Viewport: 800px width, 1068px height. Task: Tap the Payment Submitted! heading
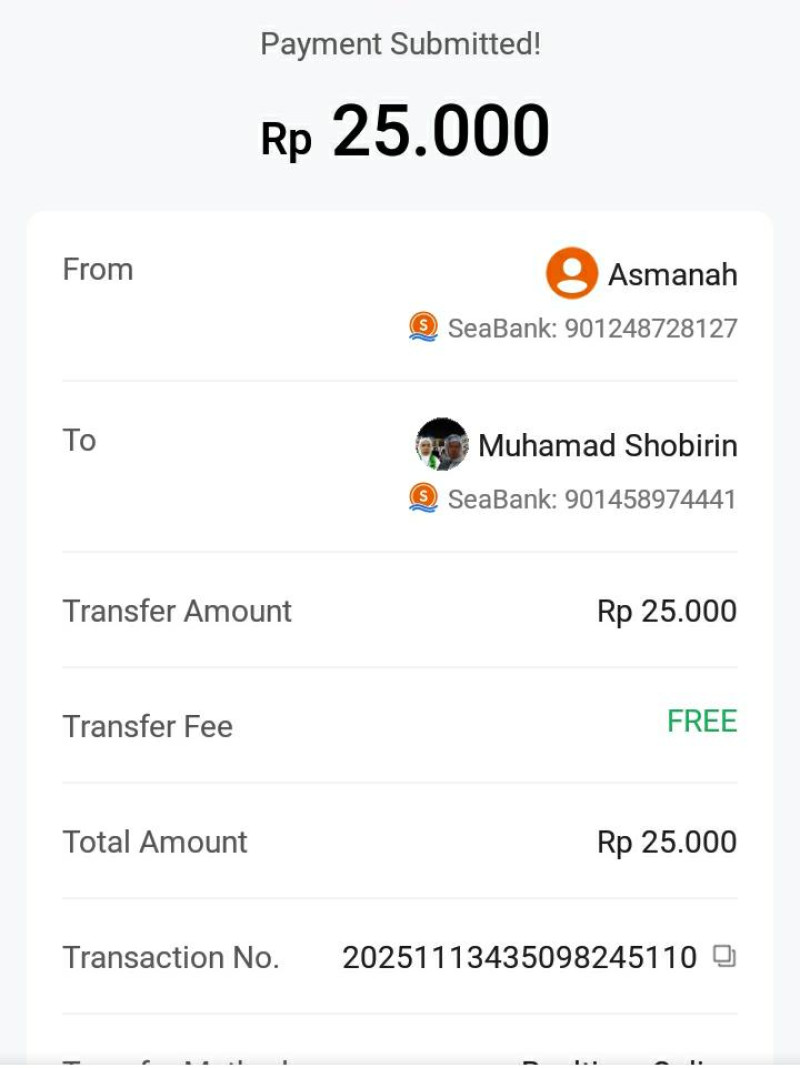(400, 44)
